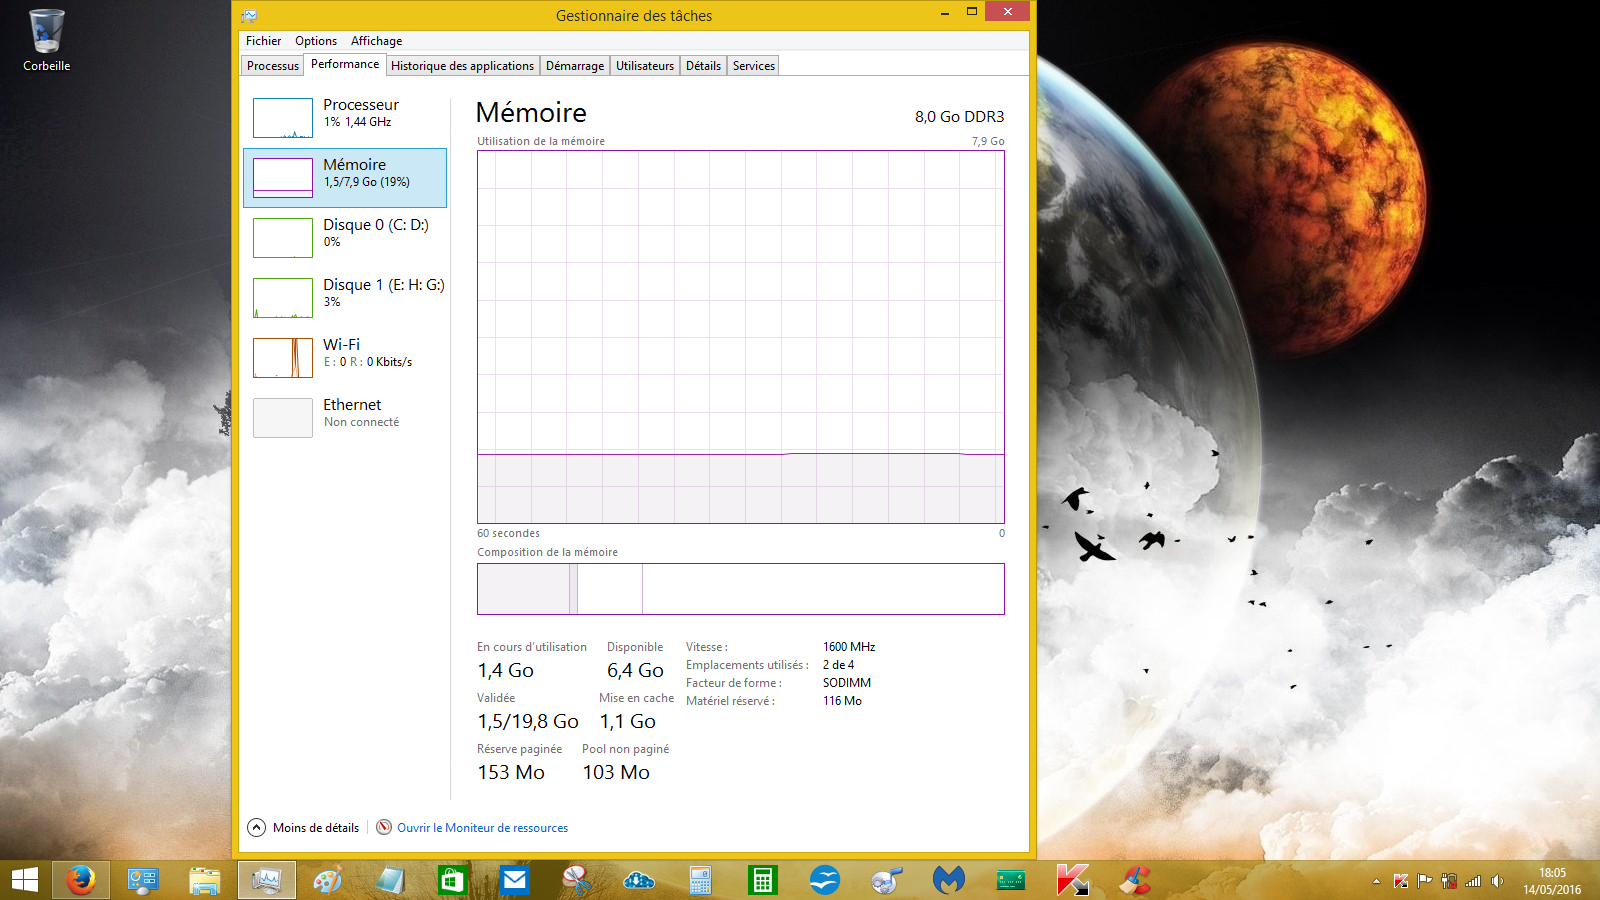Click the 6,4 Go Disponible value
The width and height of the screenshot is (1600, 900).
click(x=635, y=670)
